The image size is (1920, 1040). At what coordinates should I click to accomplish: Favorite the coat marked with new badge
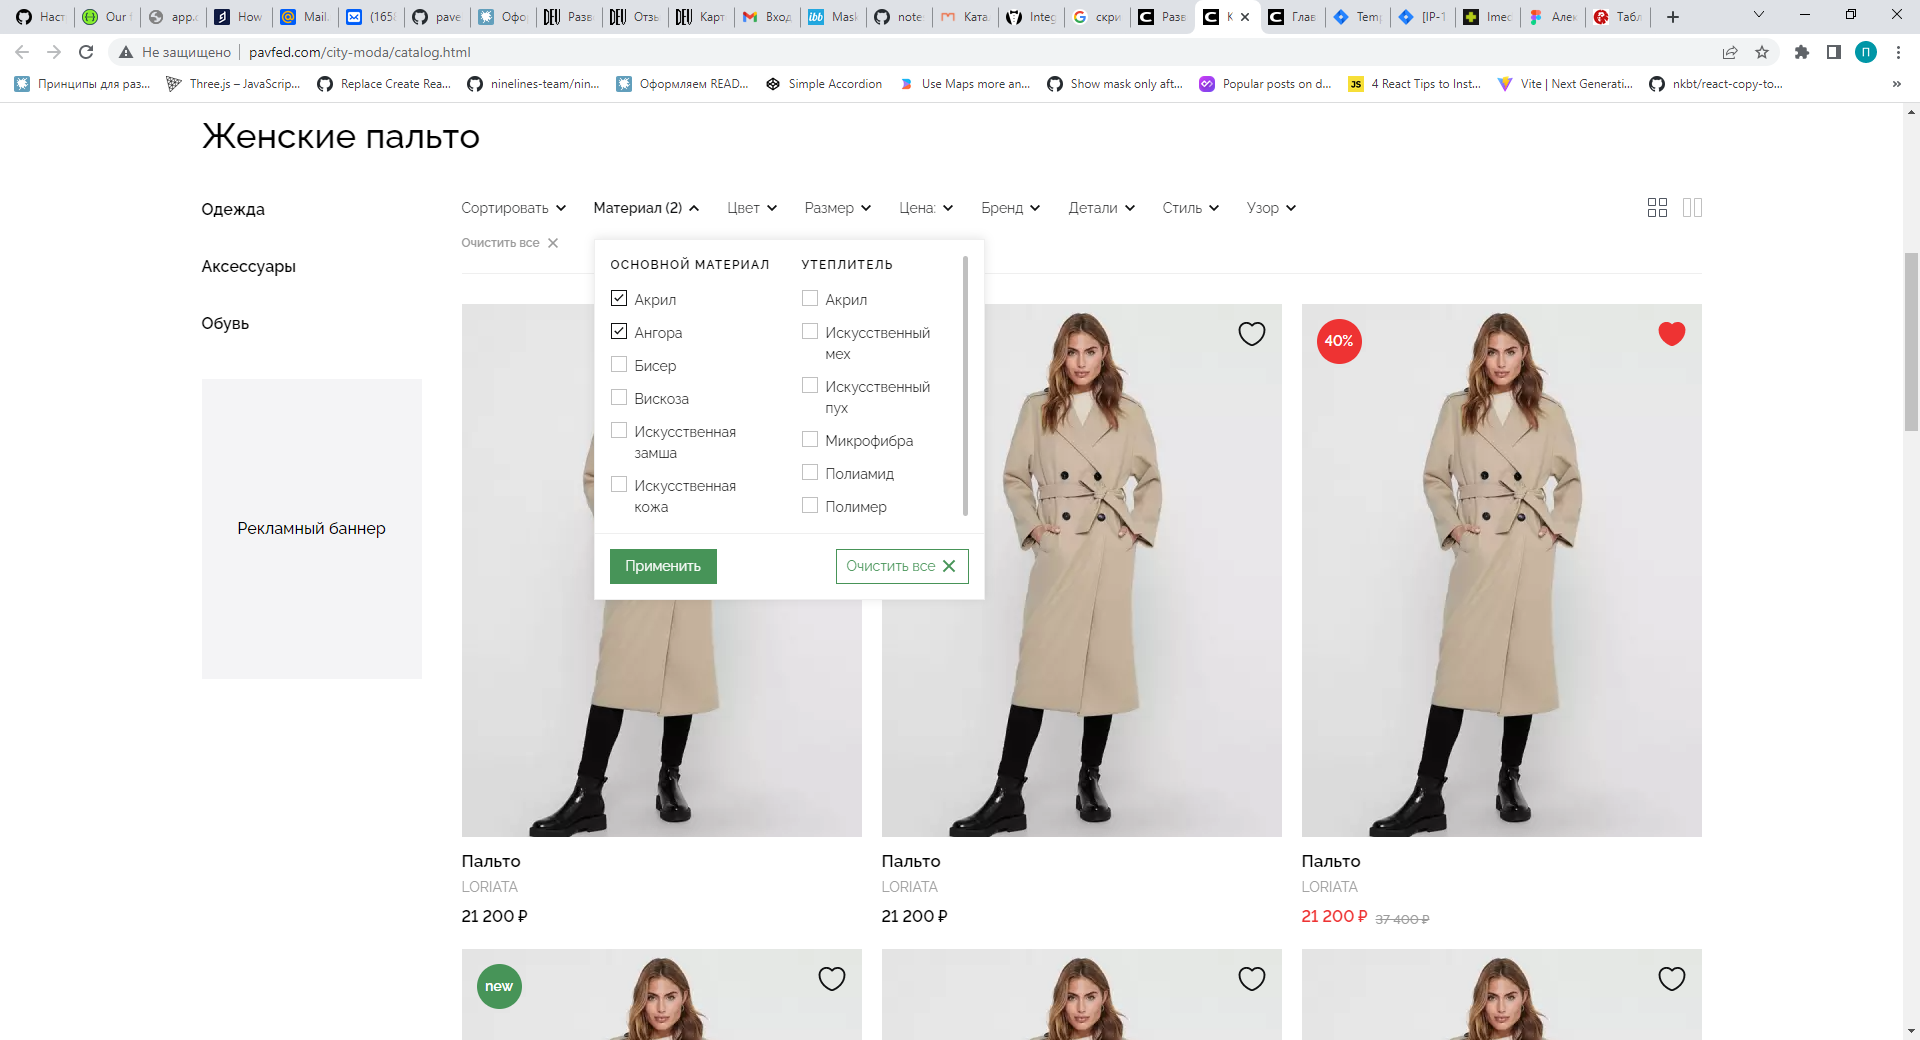(832, 978)
